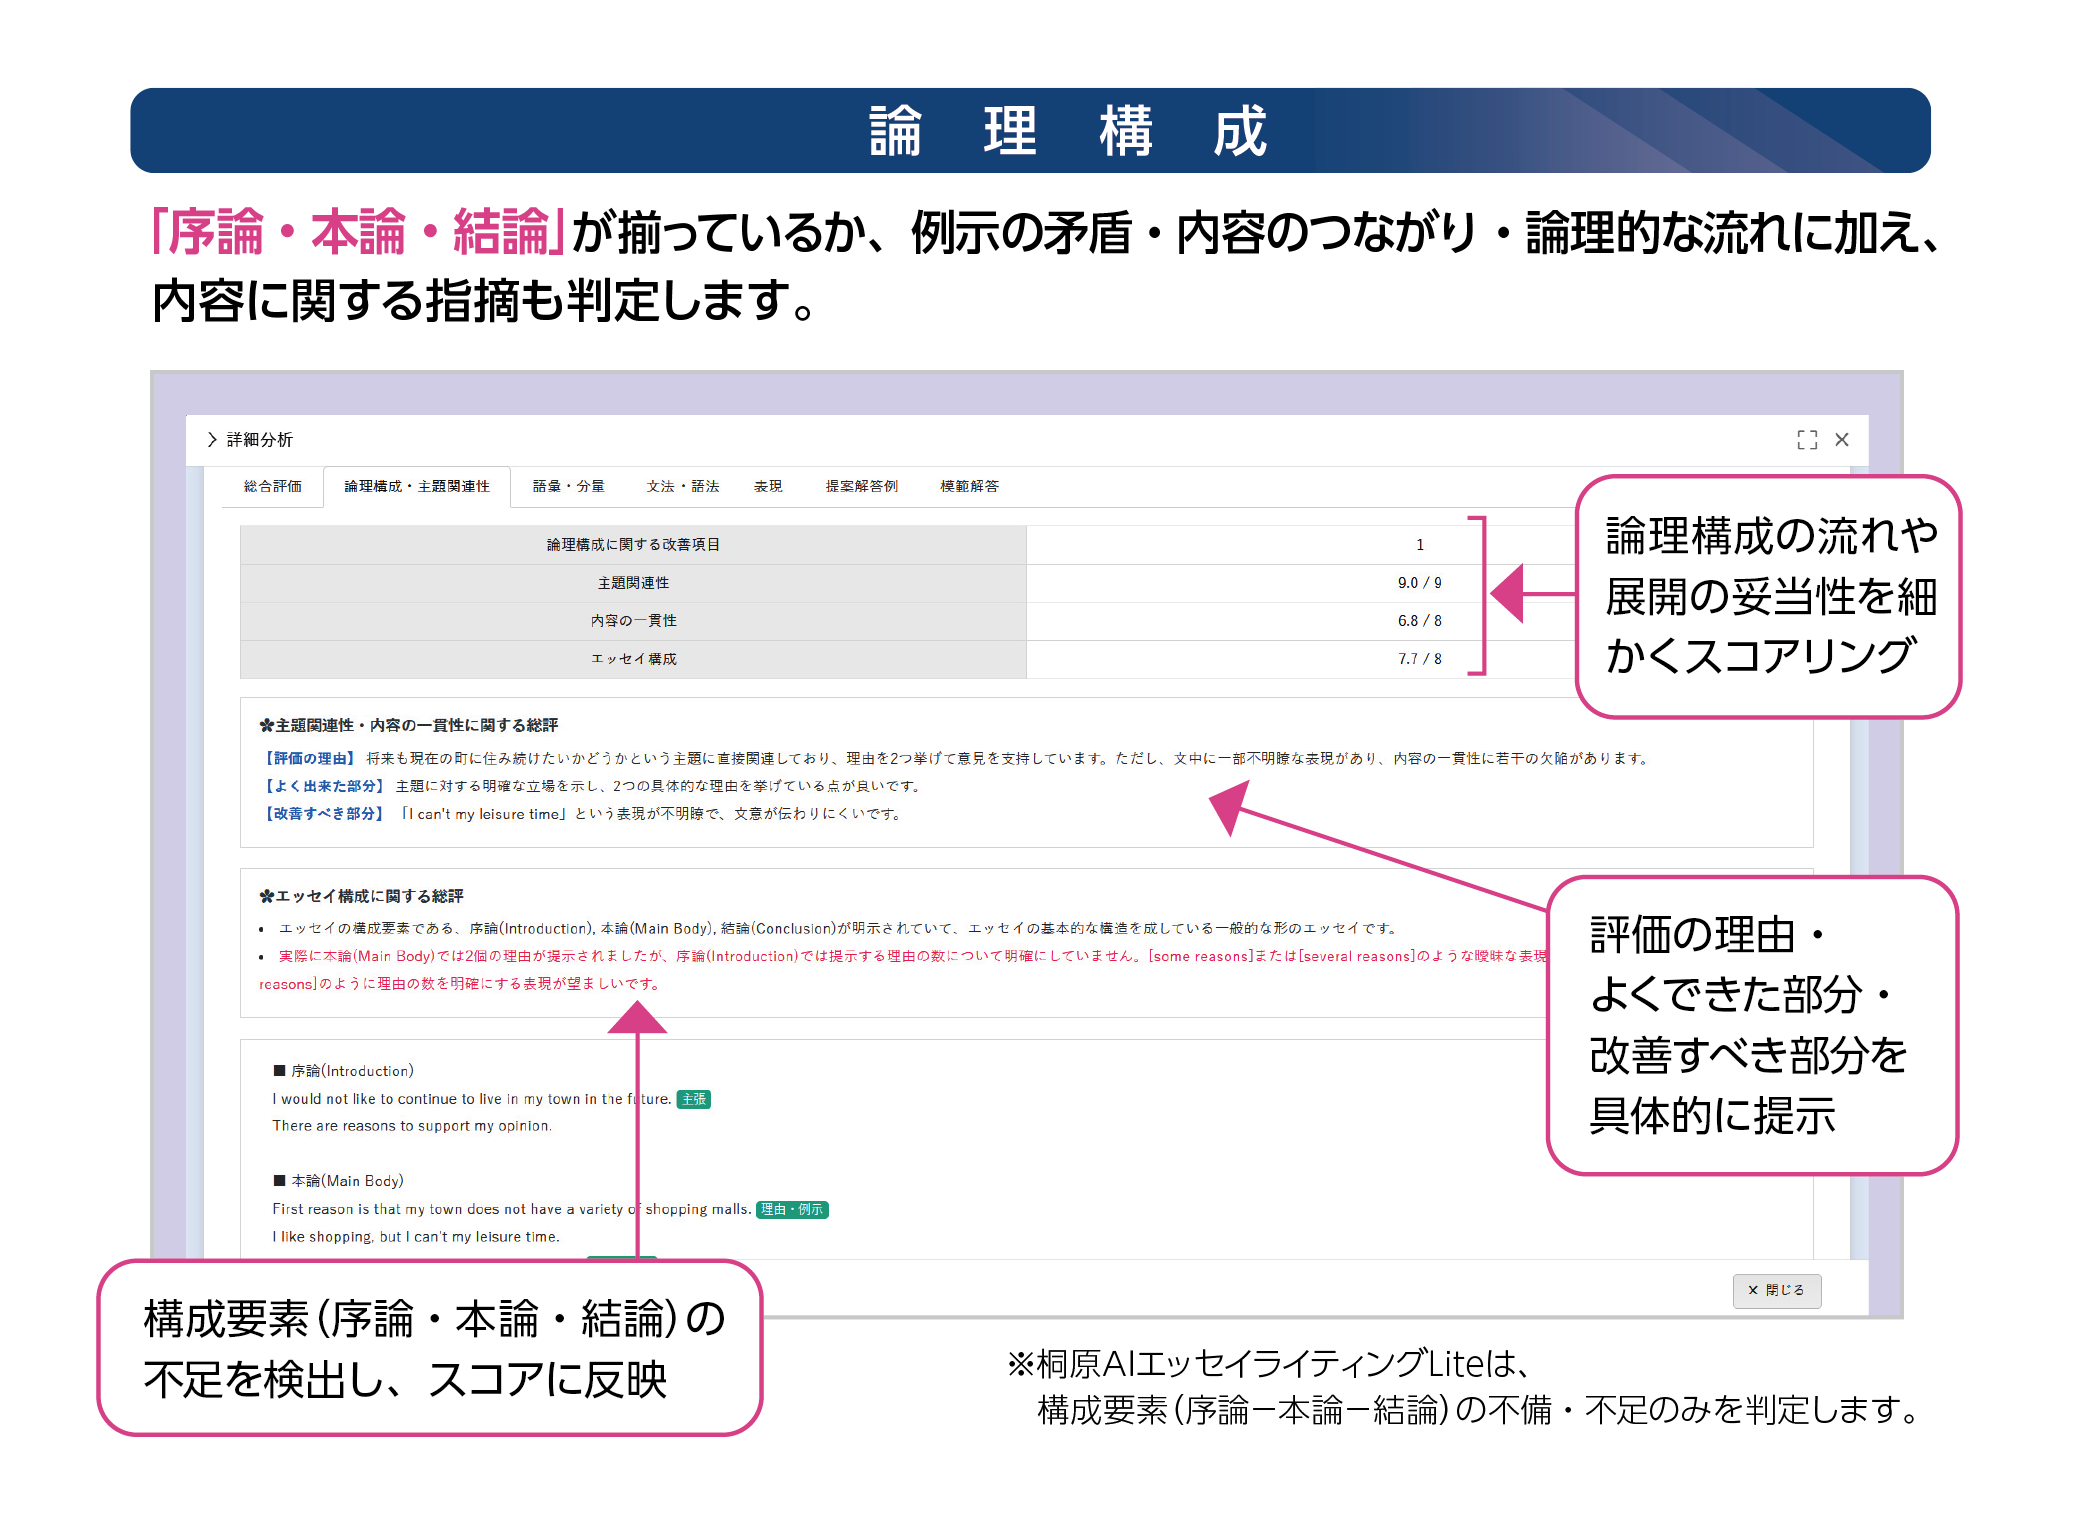Click the green 理由・例示 tag

792,1209
